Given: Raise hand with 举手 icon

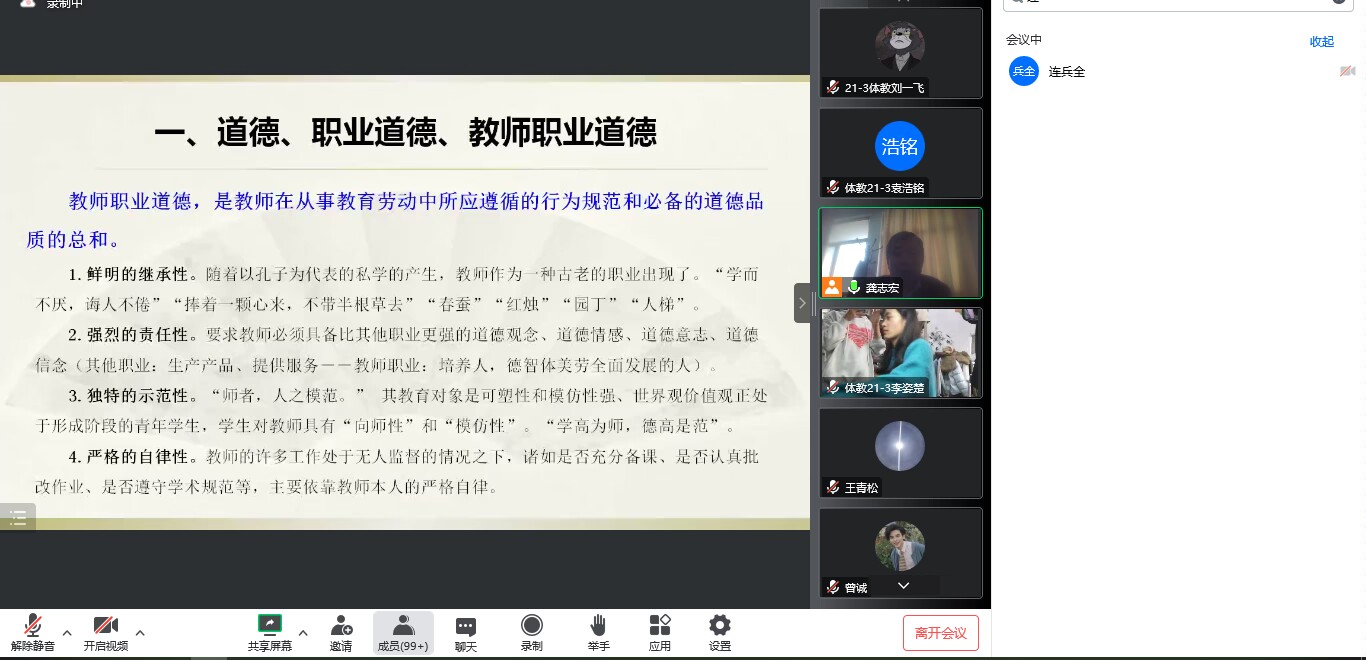Looking at the screenshot, I should coord(598,632).
